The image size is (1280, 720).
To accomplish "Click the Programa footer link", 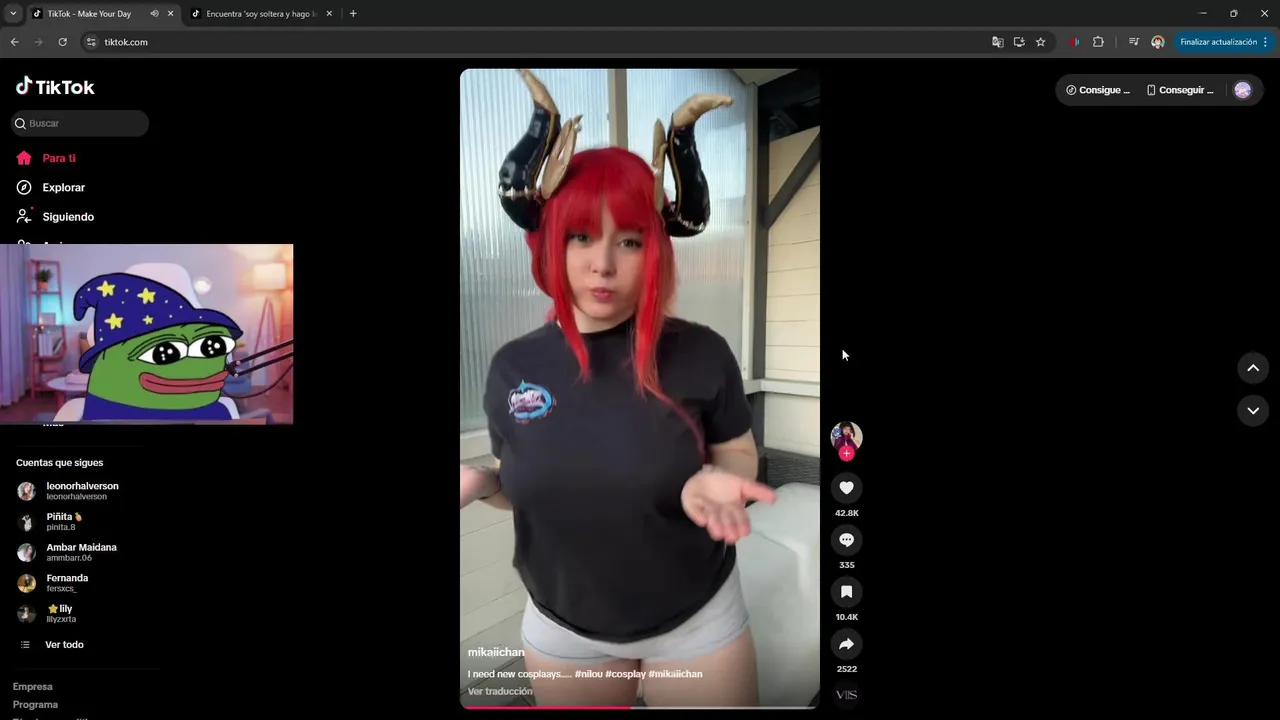I will [35, 705].
